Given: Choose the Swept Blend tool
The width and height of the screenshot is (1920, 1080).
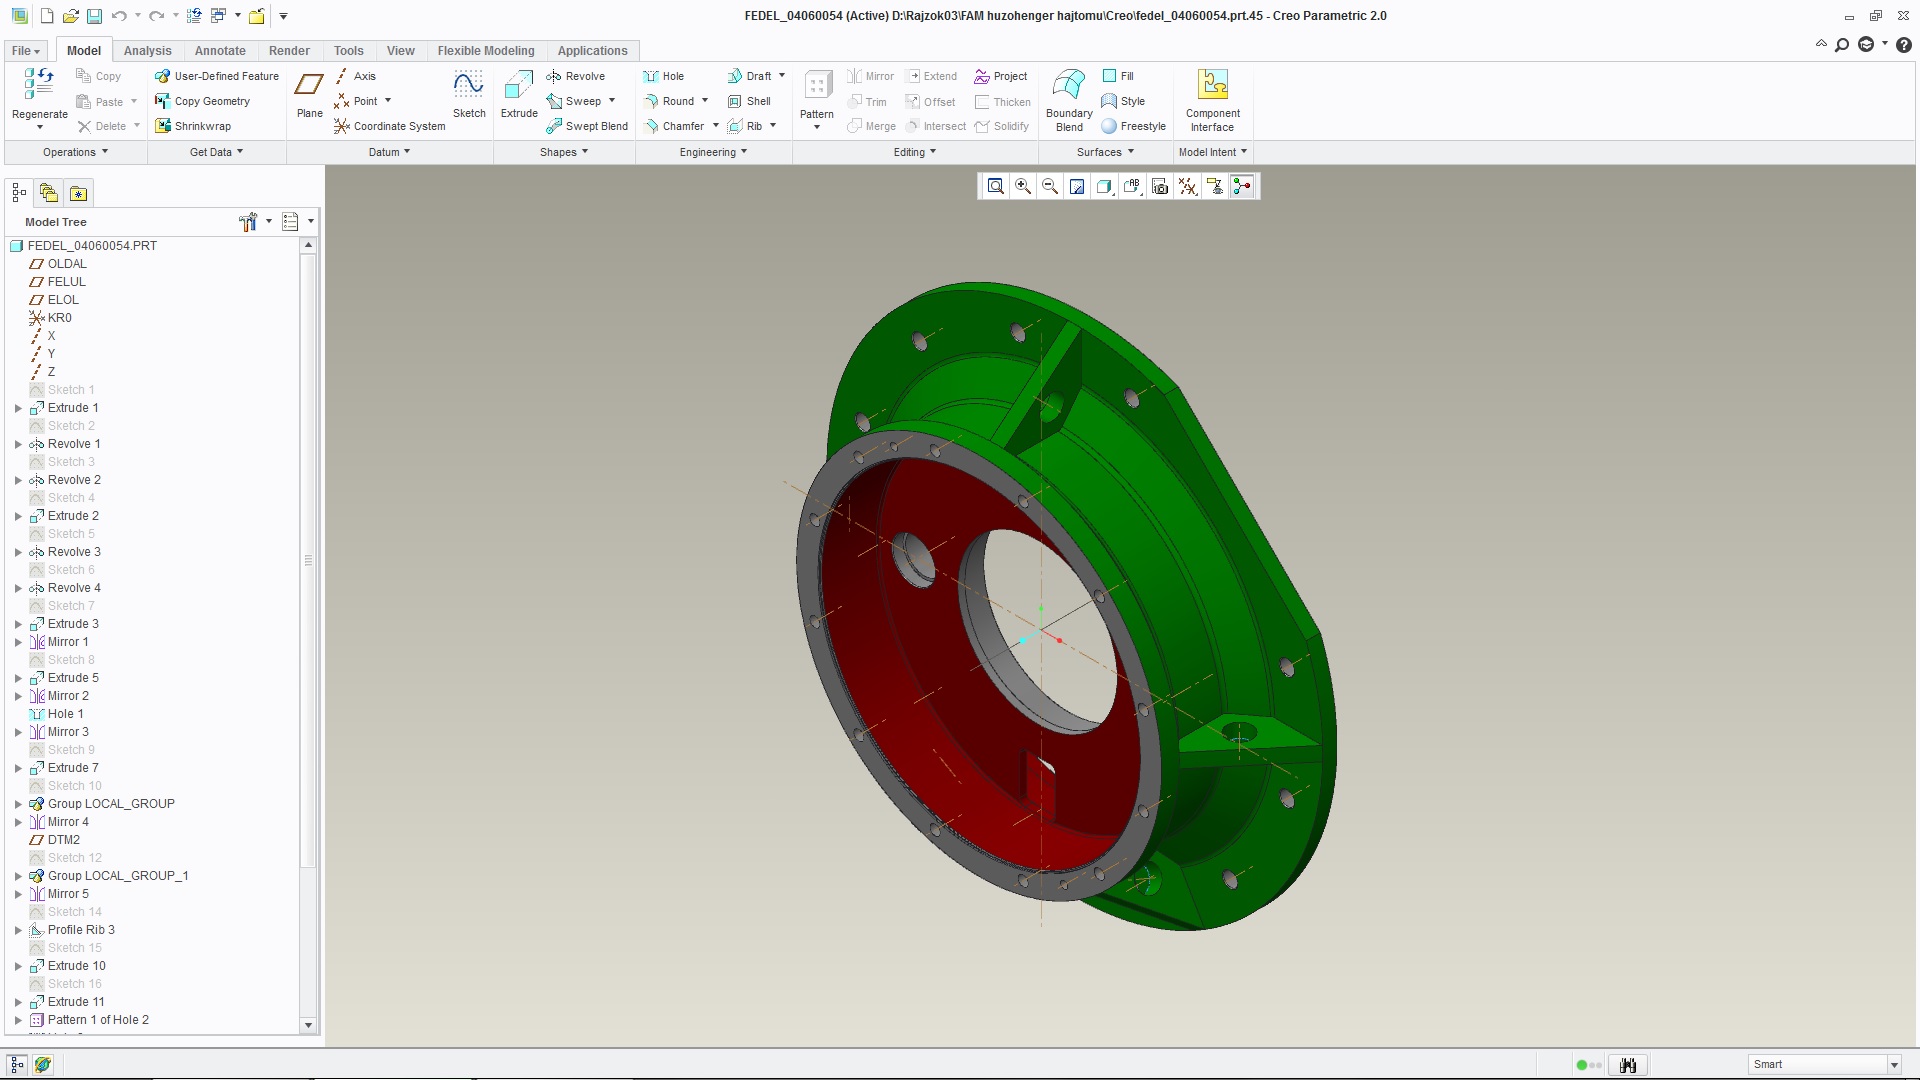Looking at the screenshot, I should [587, 126].
